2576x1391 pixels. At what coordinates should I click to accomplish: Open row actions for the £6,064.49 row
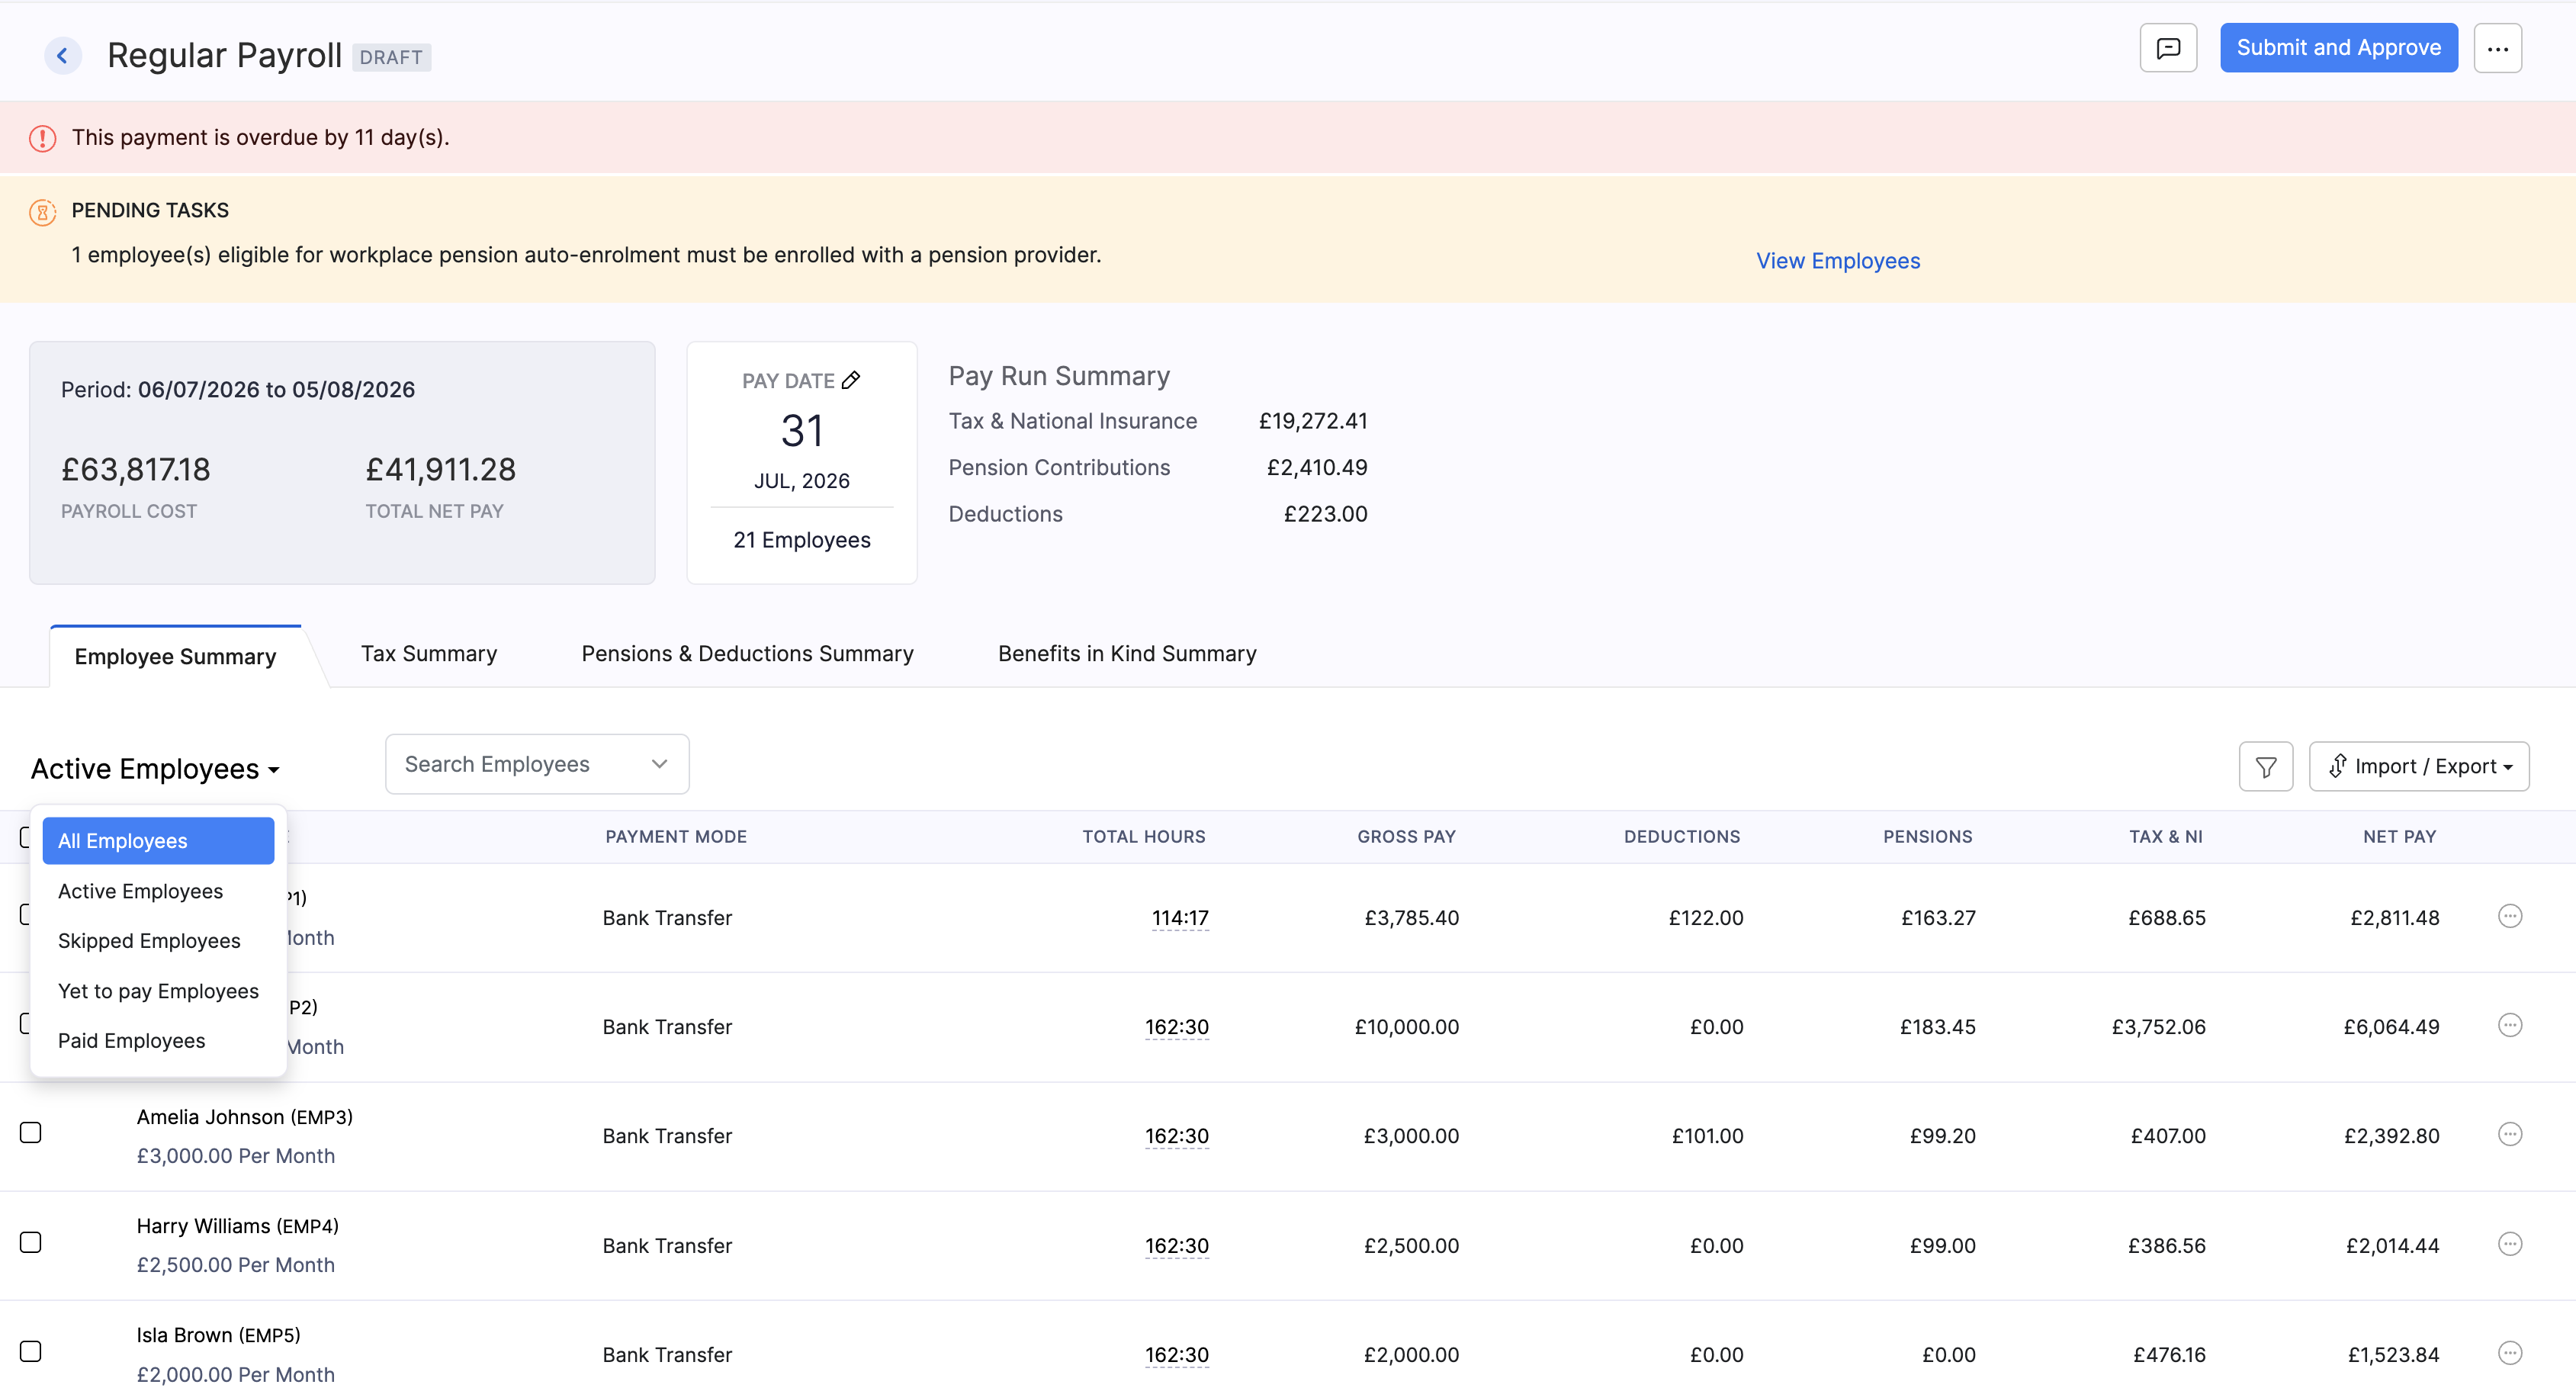click(2510, 1025)
